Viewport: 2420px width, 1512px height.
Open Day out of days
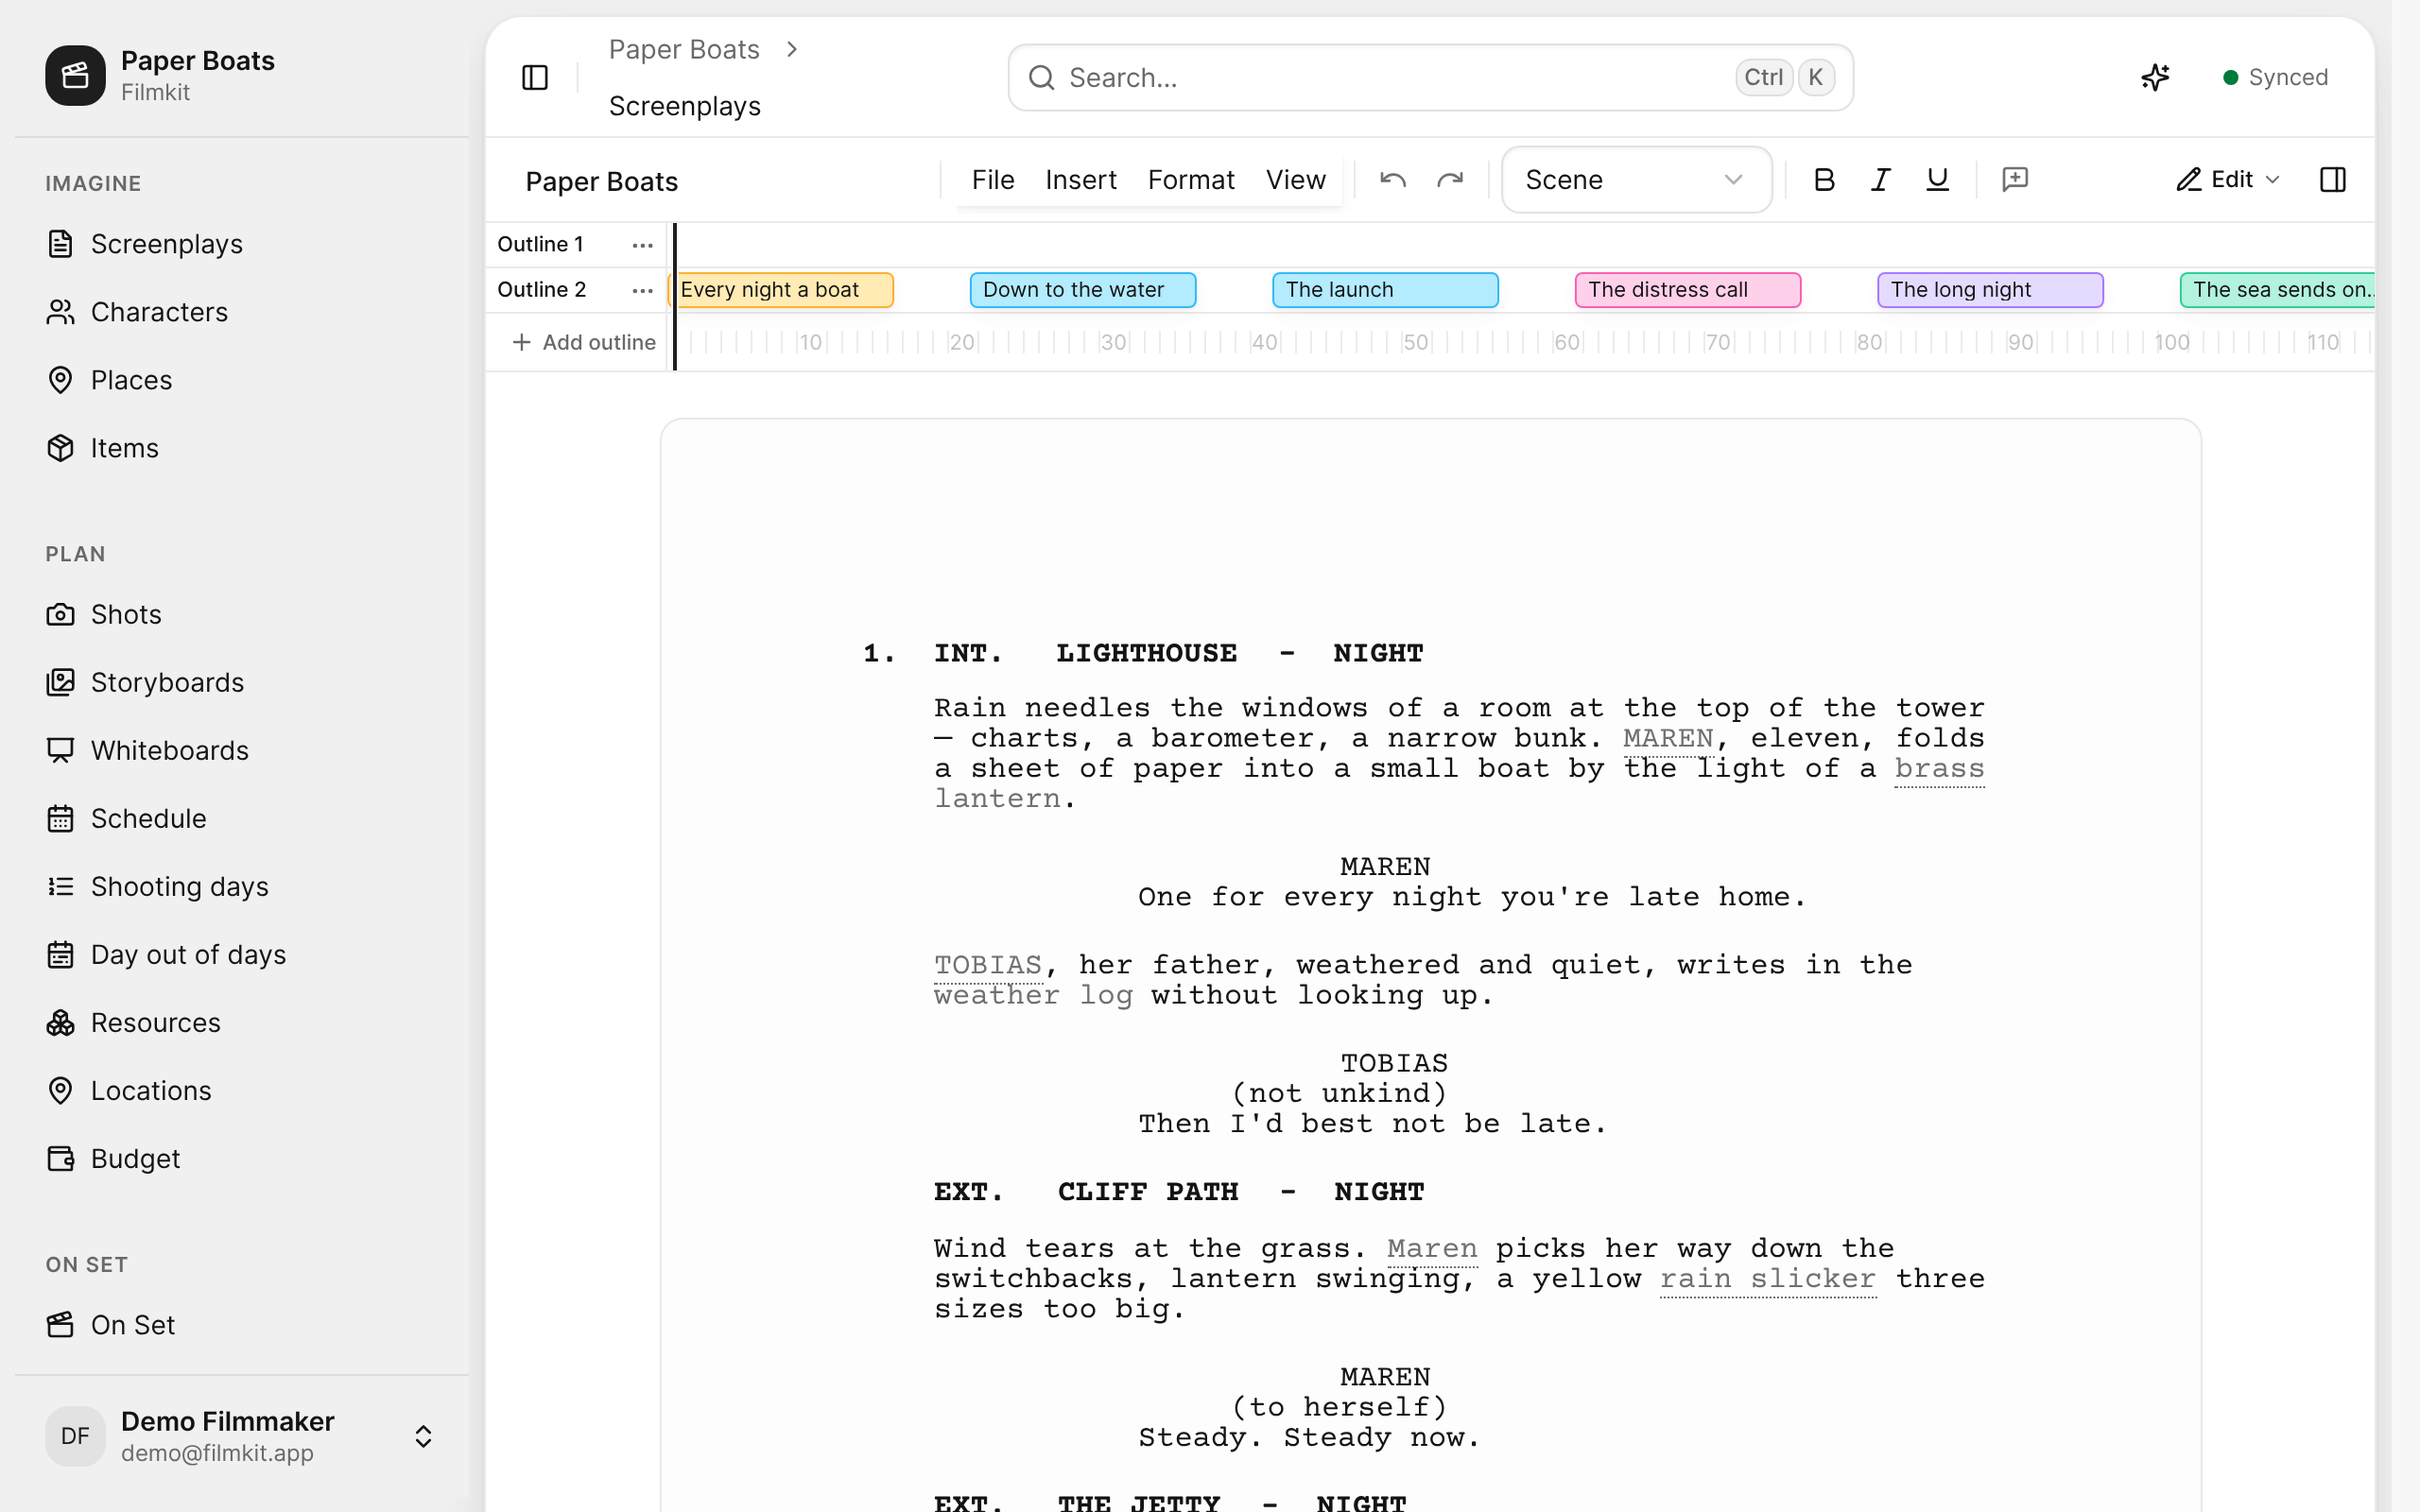[242, 954]
